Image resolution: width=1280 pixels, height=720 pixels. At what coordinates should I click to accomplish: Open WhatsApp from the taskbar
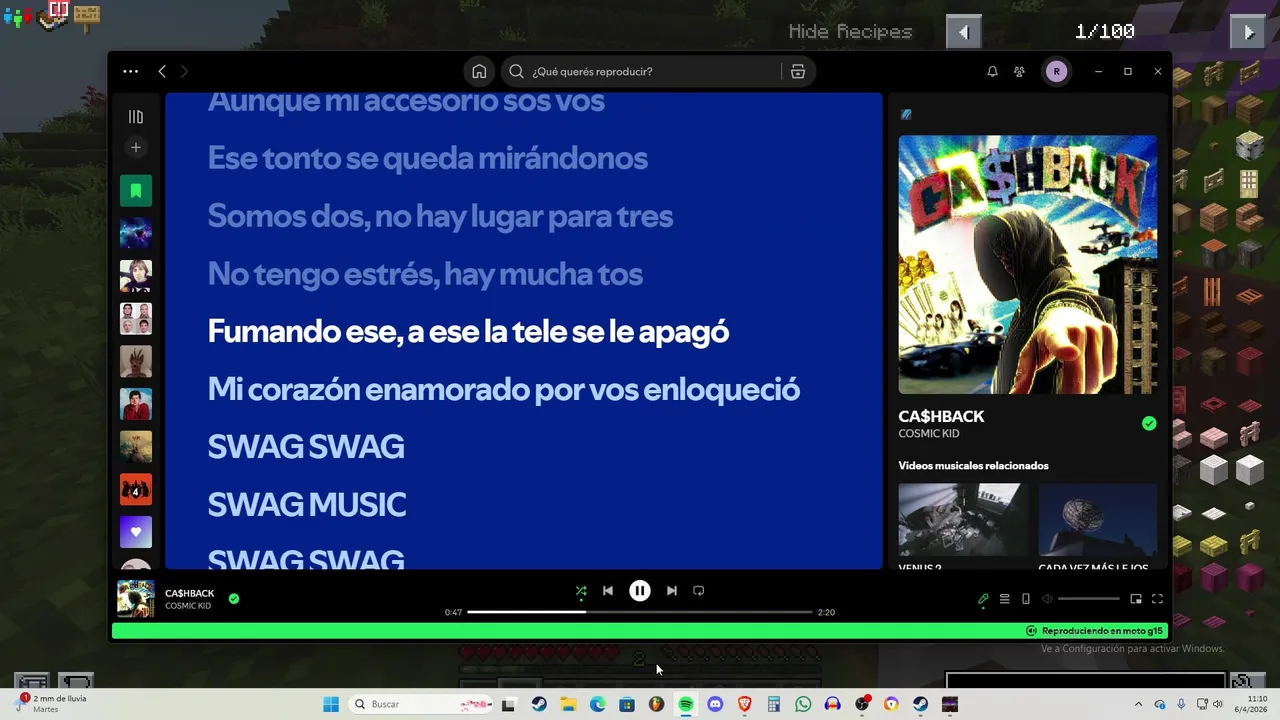803,704
